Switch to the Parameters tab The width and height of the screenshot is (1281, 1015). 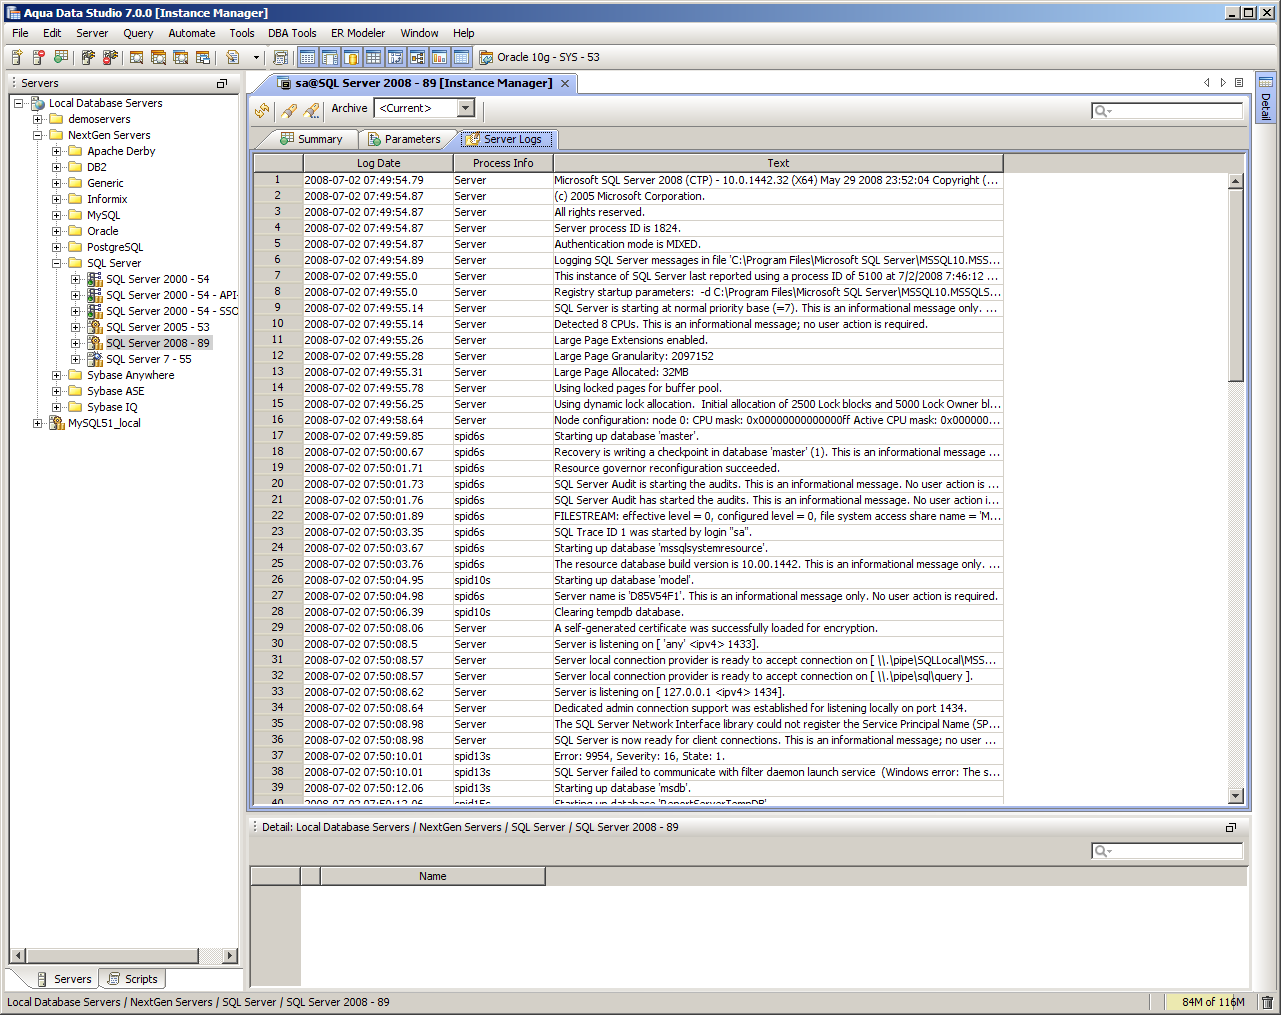404,139
